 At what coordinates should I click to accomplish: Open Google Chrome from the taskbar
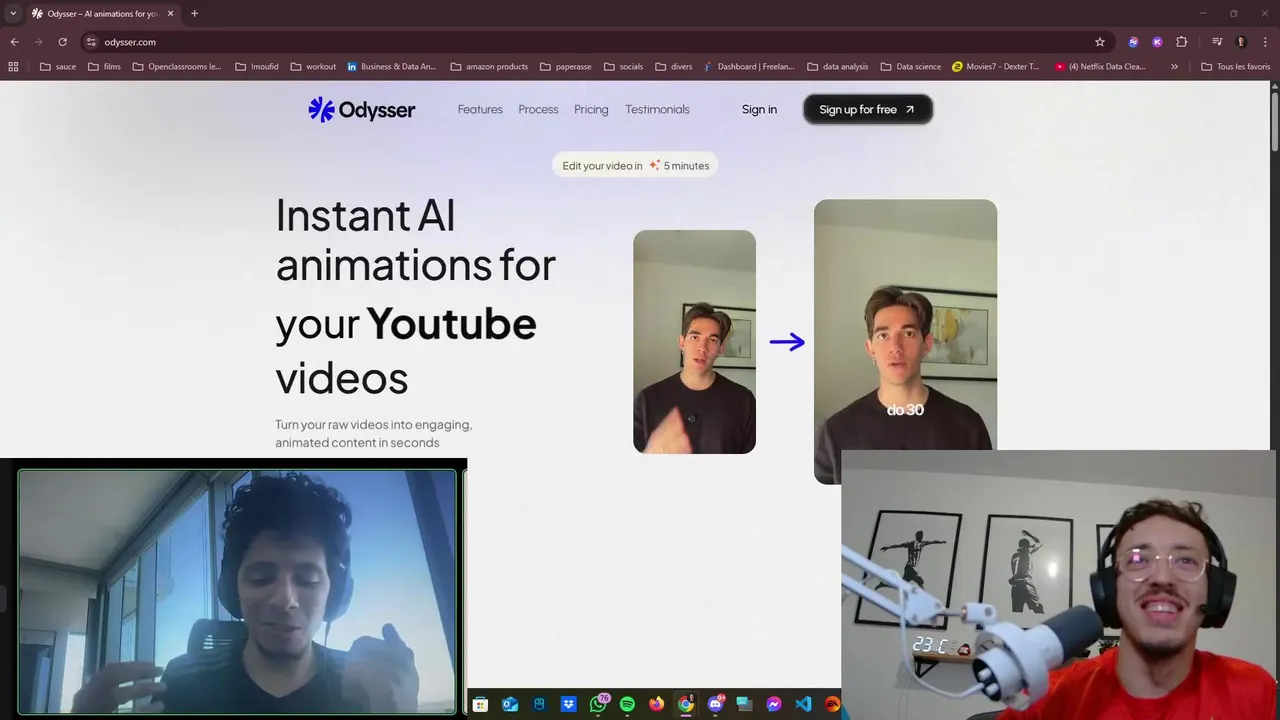coord(685,704)
